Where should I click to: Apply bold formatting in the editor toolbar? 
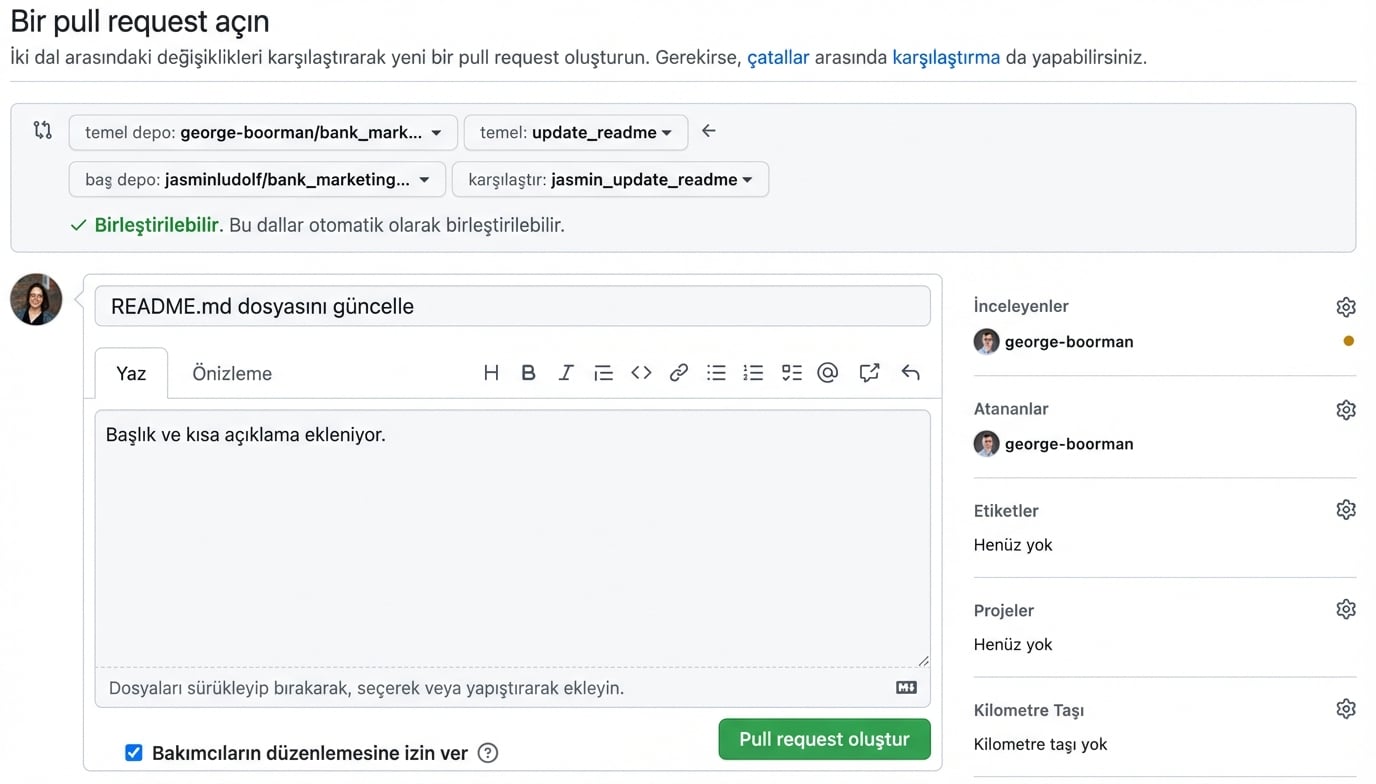[x=528, y=372]
